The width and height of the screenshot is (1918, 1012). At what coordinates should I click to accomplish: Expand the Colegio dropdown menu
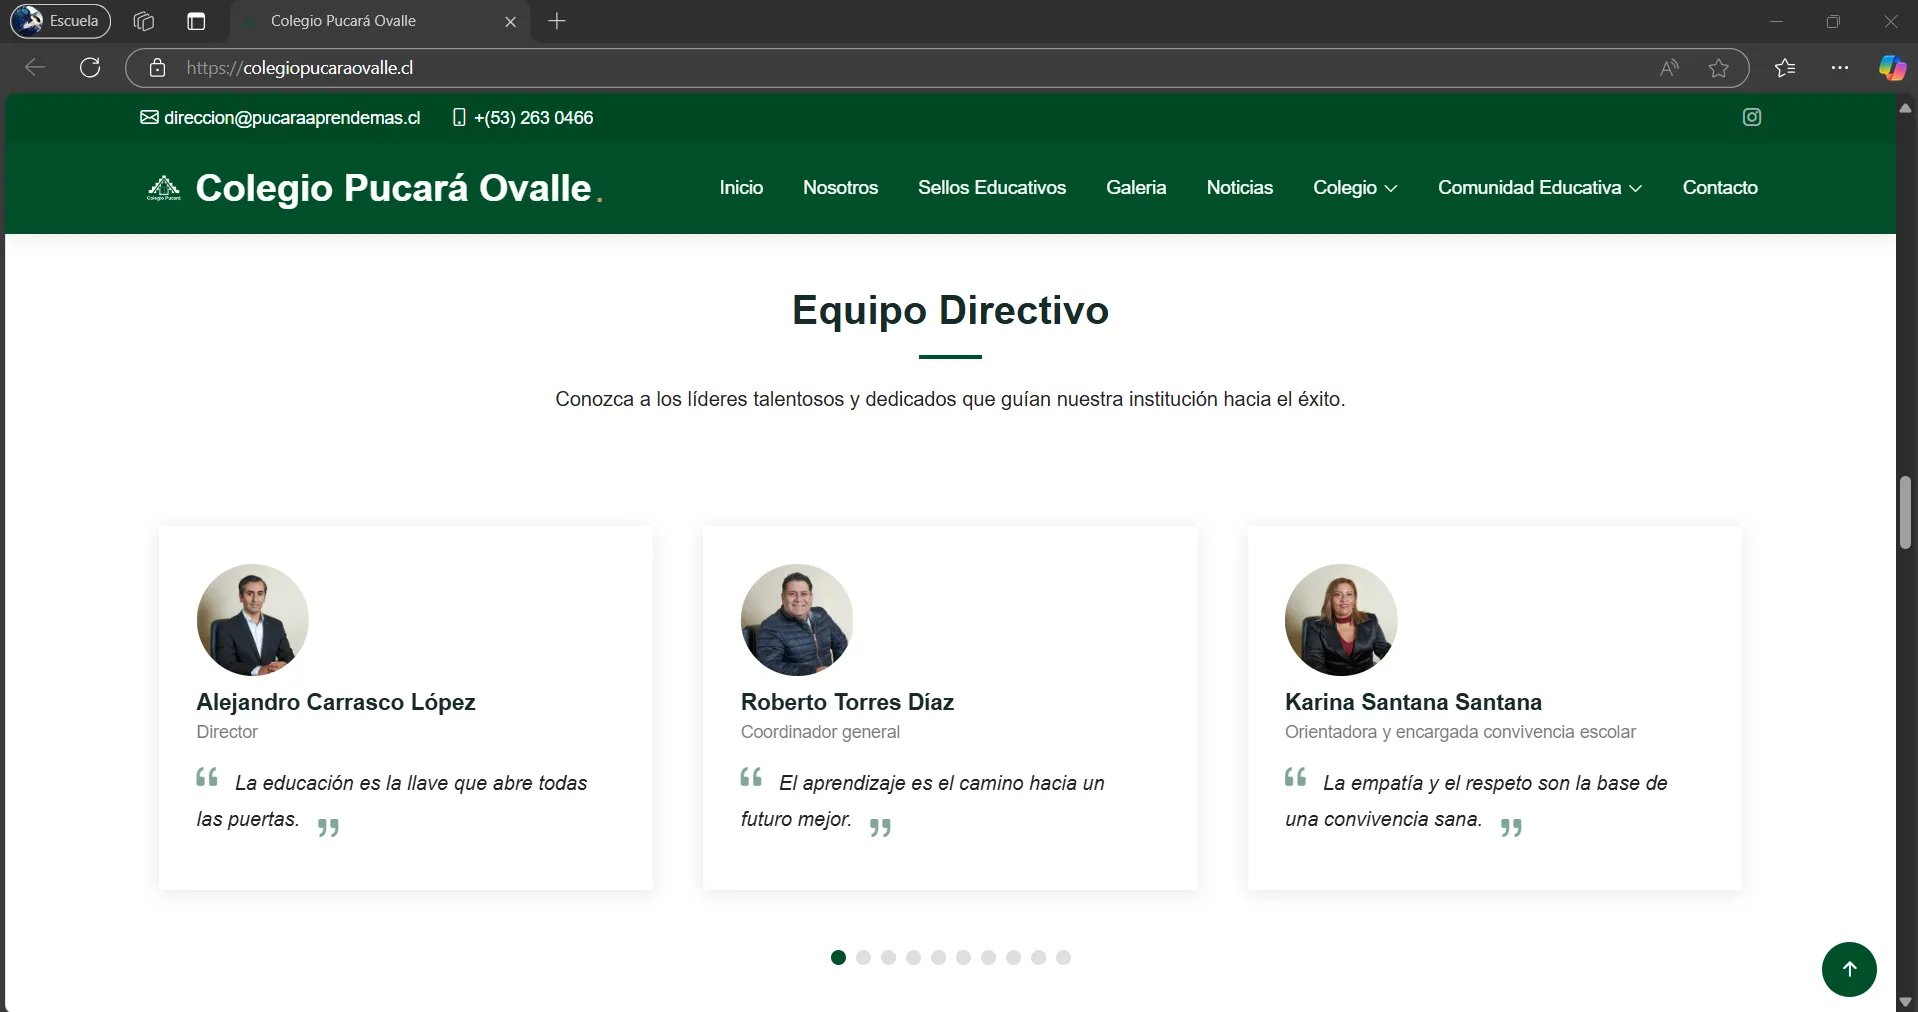click(x=1354, y=188)
